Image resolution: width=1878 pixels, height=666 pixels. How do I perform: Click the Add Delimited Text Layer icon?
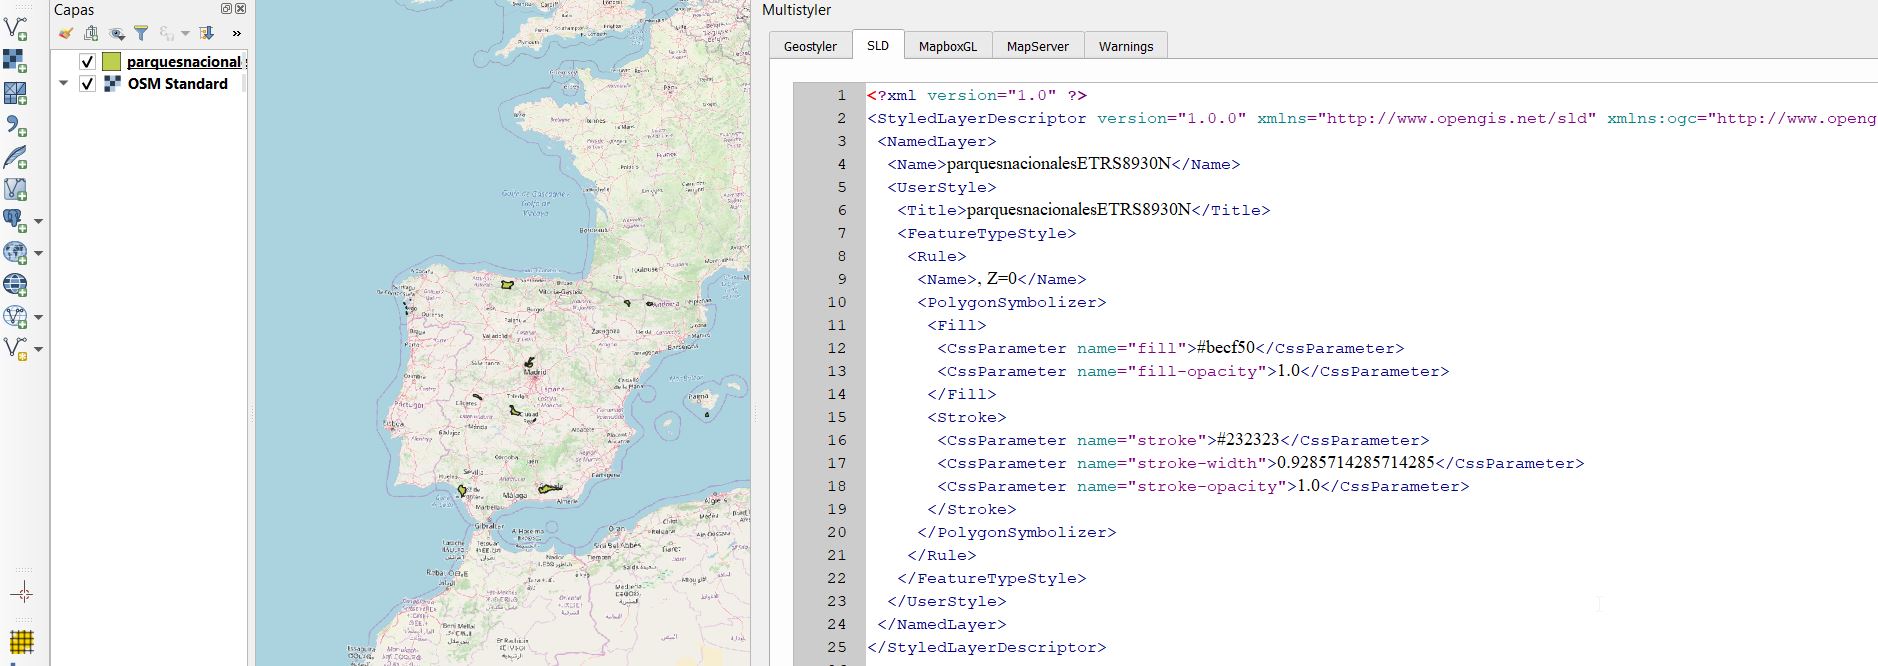point(15,125)
